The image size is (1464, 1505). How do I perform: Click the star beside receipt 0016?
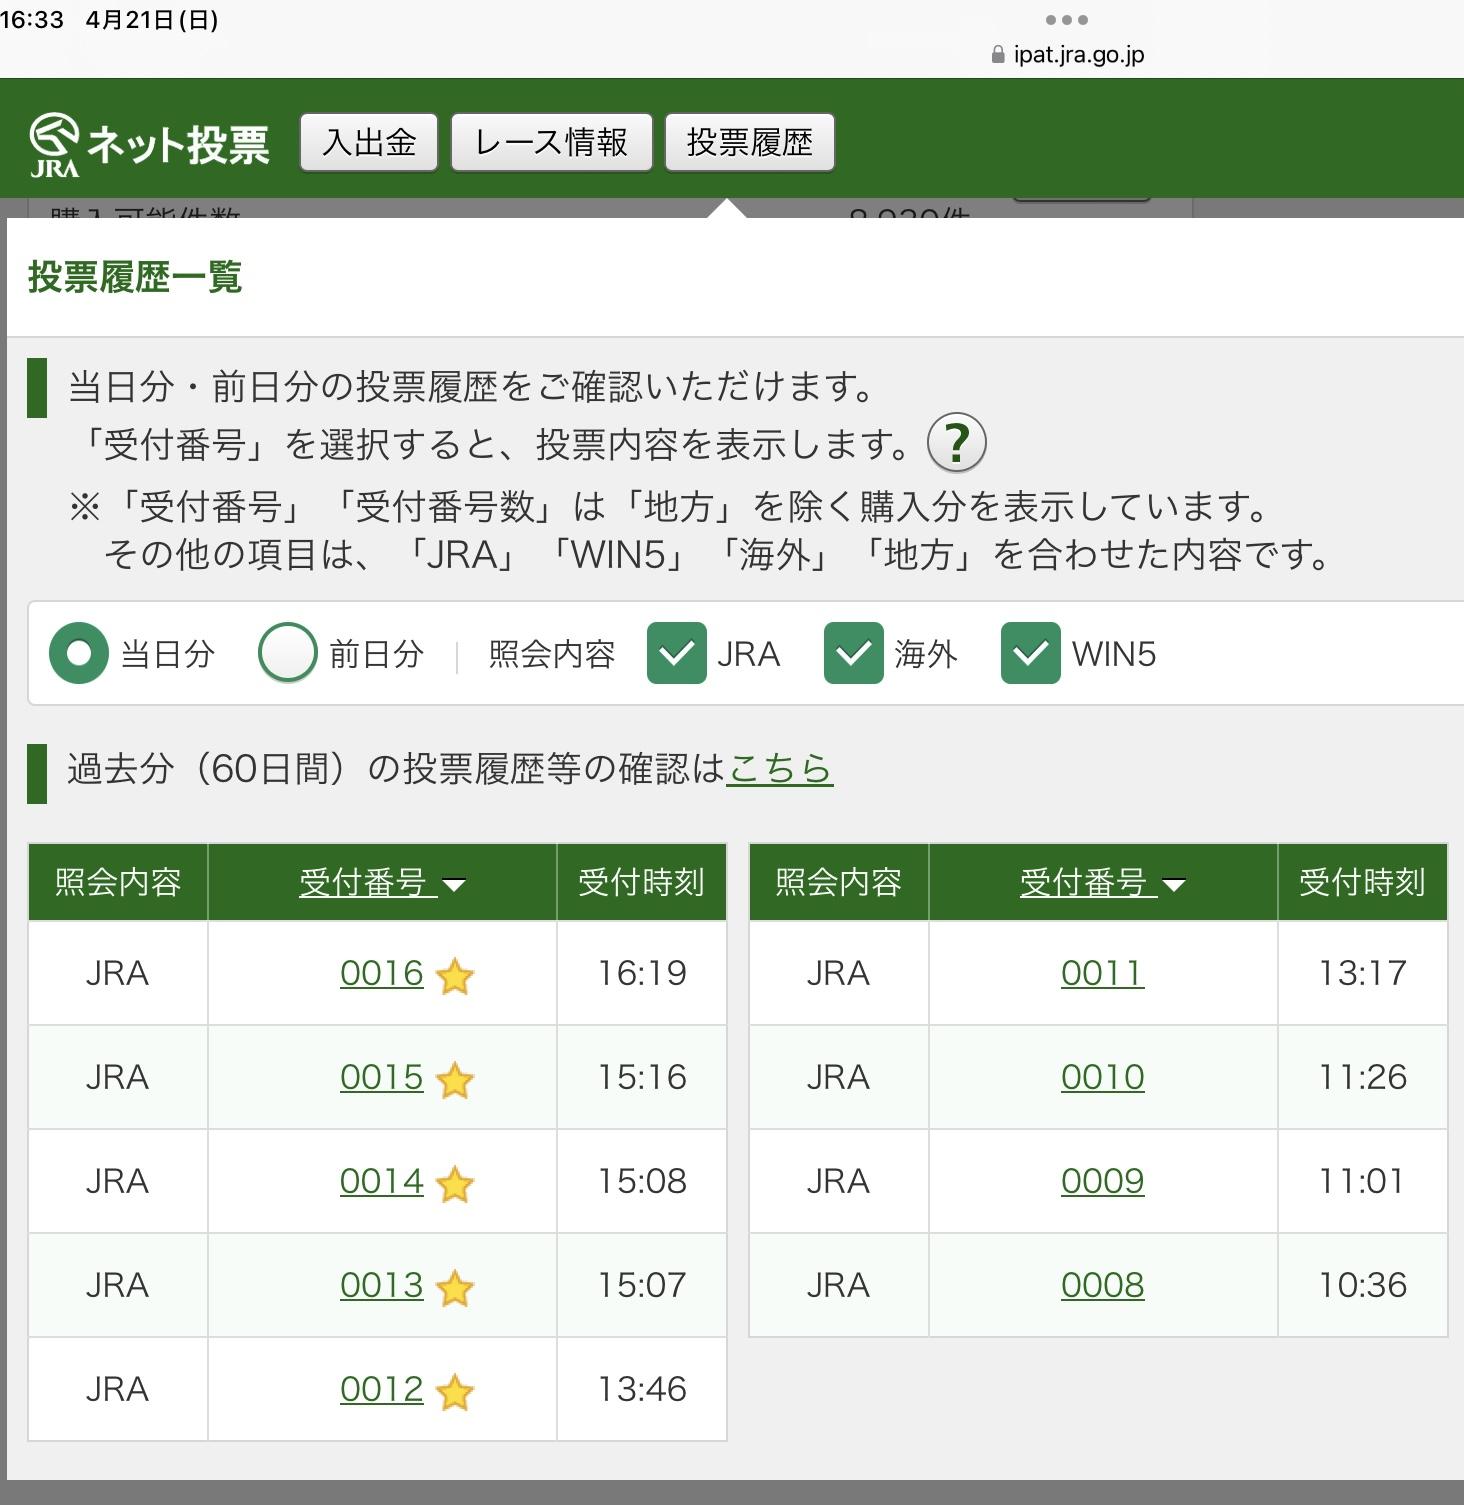pyautogui.click(x=455, y=976)
